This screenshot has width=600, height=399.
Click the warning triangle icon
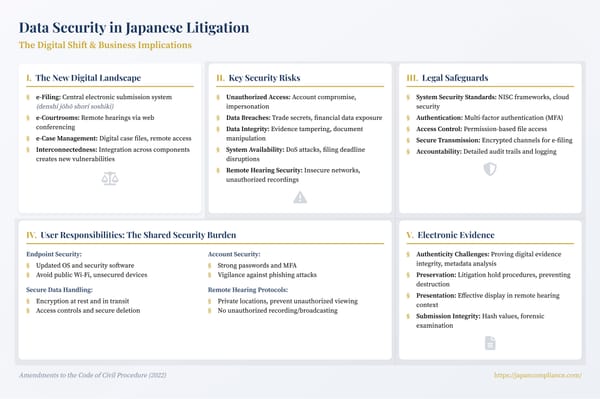[300, 197]
